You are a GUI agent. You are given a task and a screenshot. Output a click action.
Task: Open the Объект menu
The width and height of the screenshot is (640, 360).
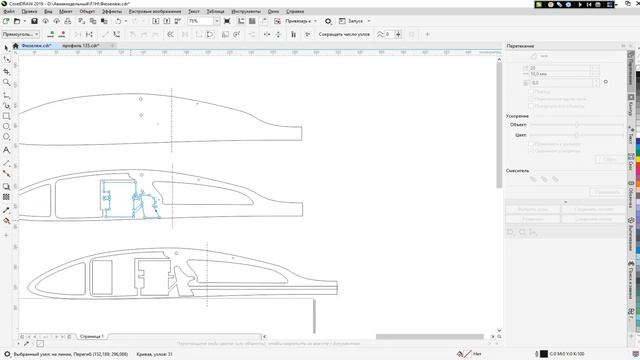(87, 11)
